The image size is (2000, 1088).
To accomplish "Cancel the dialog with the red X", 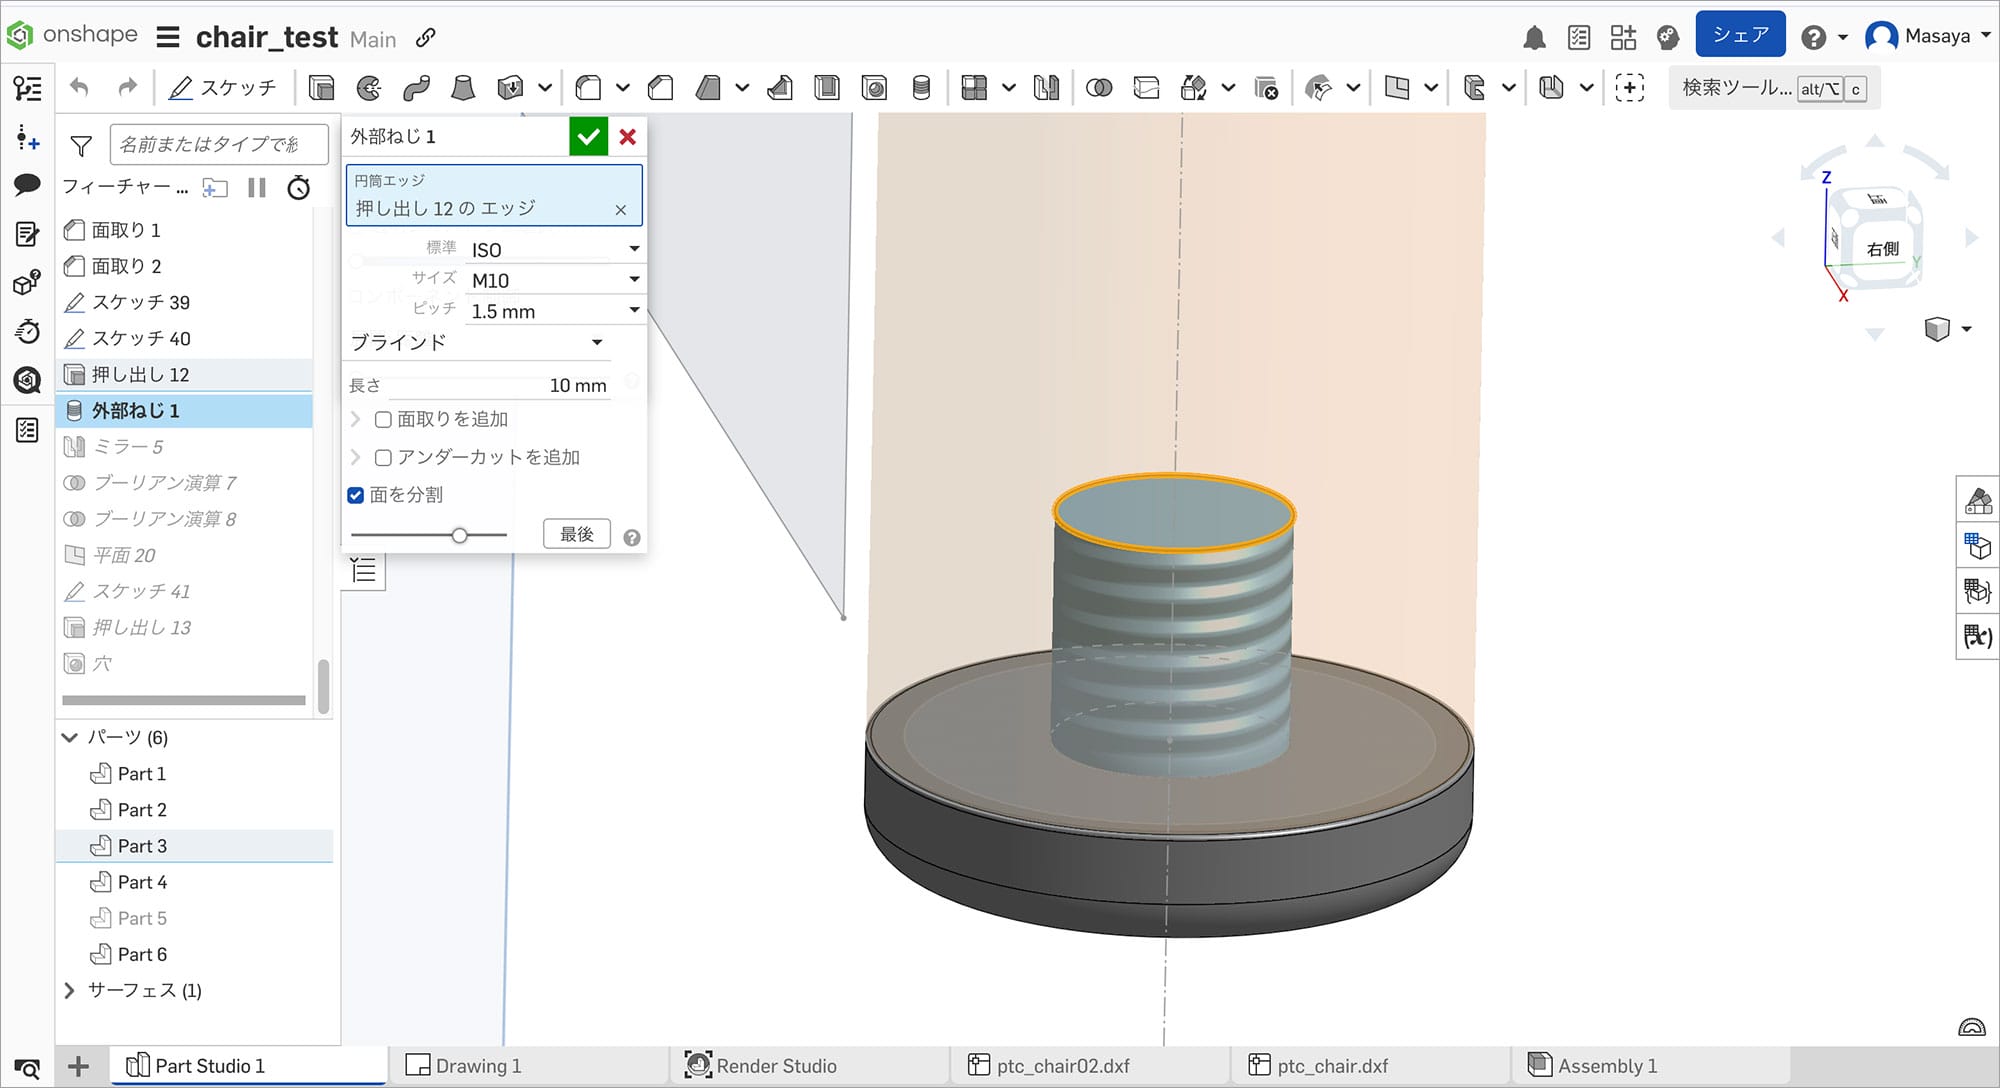I will coord(628,137).
